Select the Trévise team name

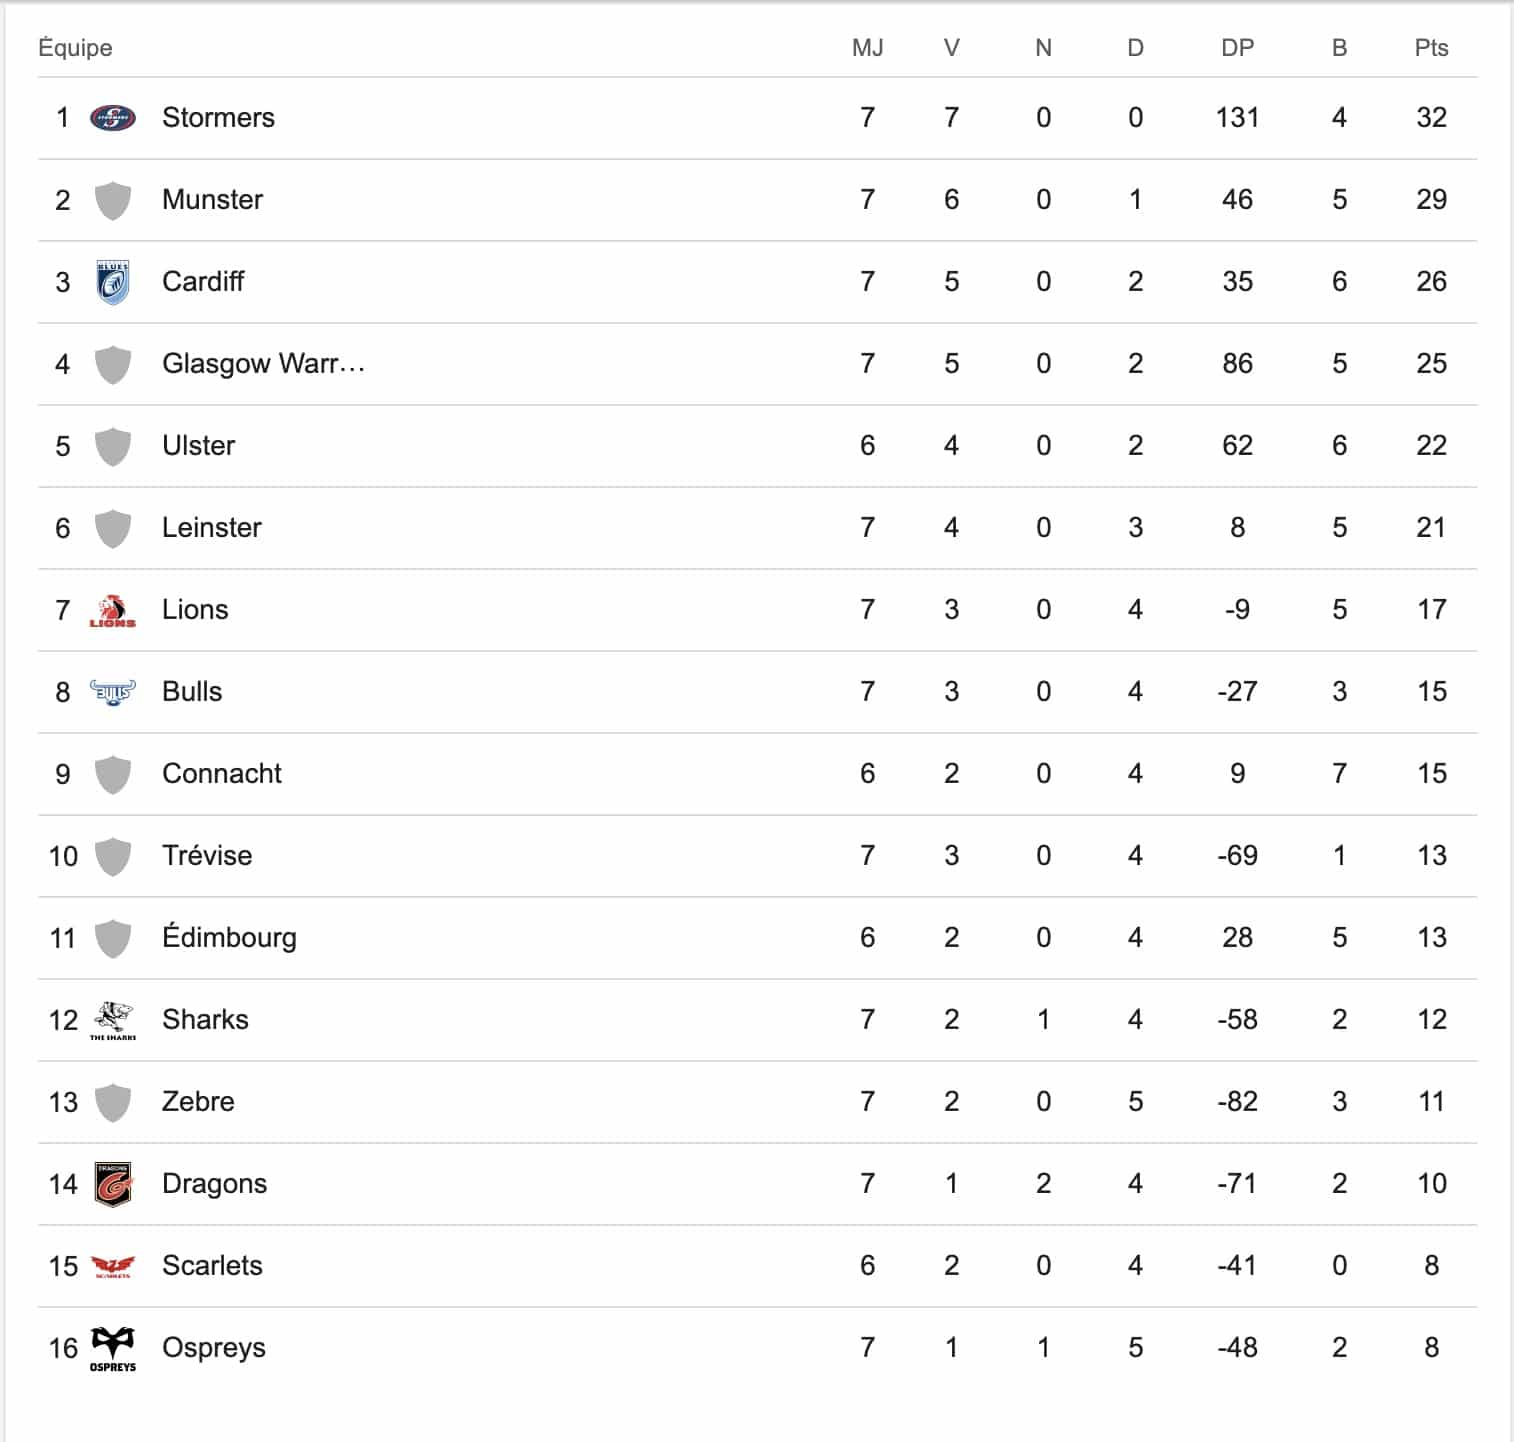click(x=207, y=856)
